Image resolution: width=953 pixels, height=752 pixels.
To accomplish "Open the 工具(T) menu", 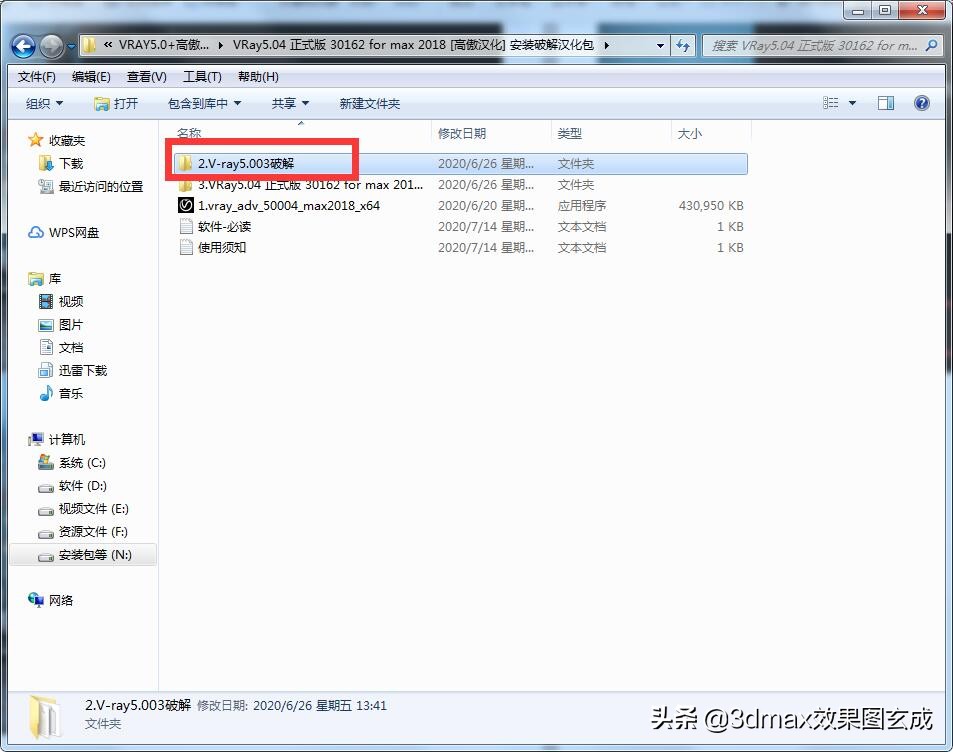I will pyautogui.click(x=202, y=77).
